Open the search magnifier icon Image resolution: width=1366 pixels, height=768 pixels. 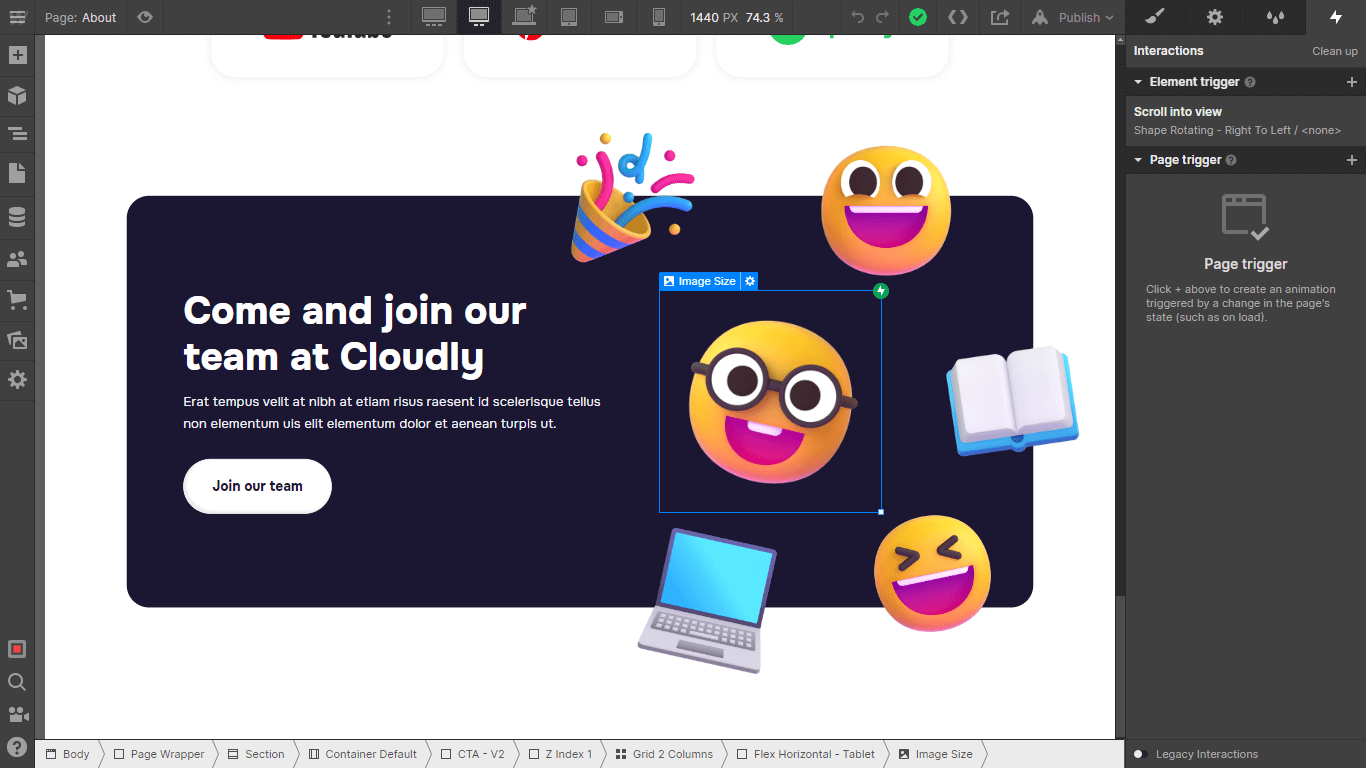(x=17, y=682)
